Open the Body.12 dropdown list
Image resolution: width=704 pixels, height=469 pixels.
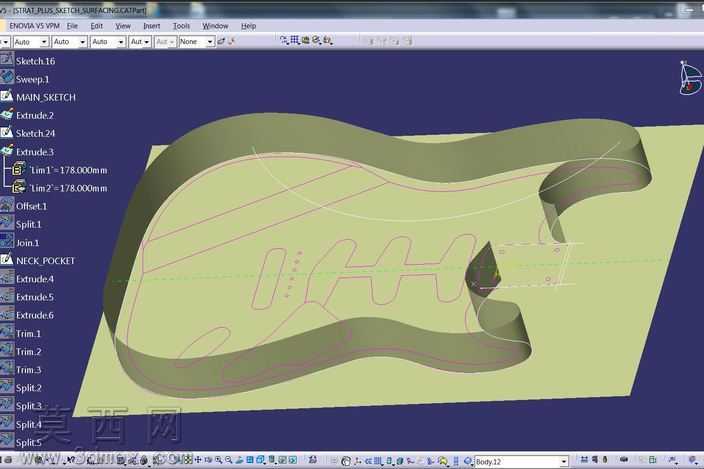[x=564, y=461]
